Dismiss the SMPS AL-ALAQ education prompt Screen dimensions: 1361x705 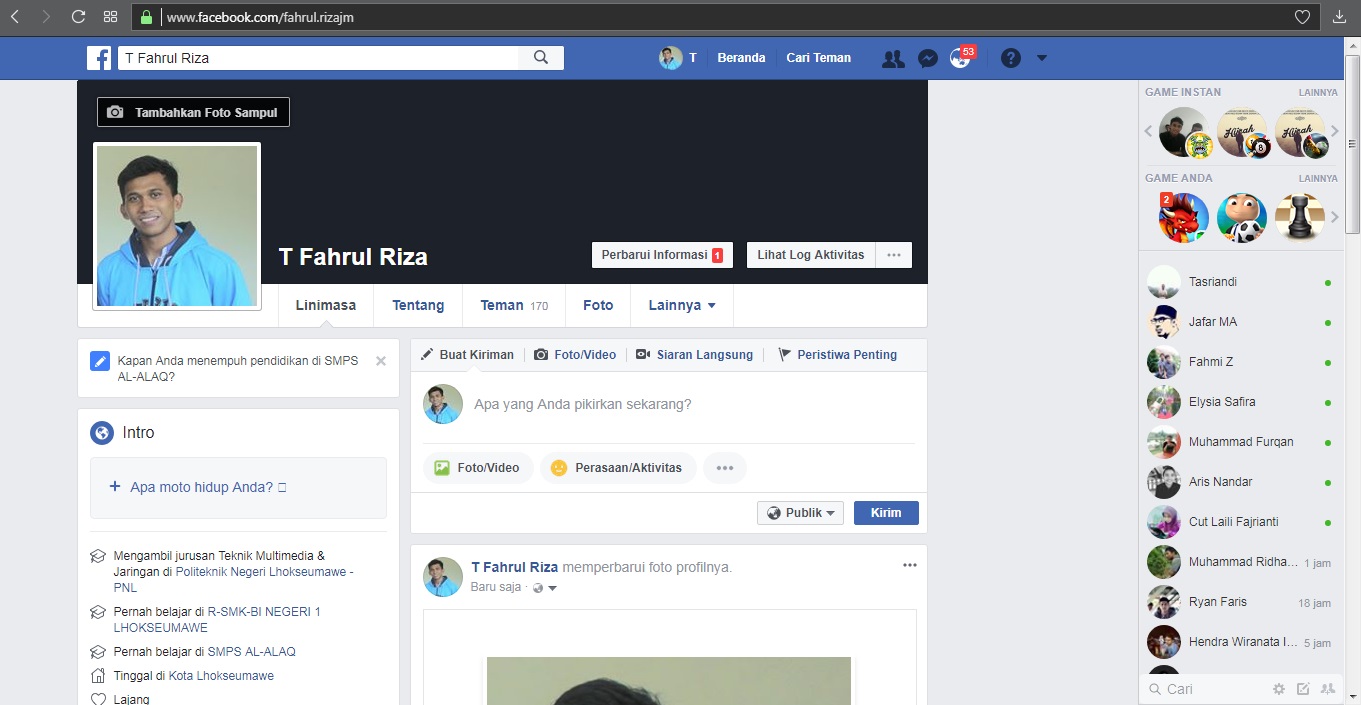(x=381, y=361)
